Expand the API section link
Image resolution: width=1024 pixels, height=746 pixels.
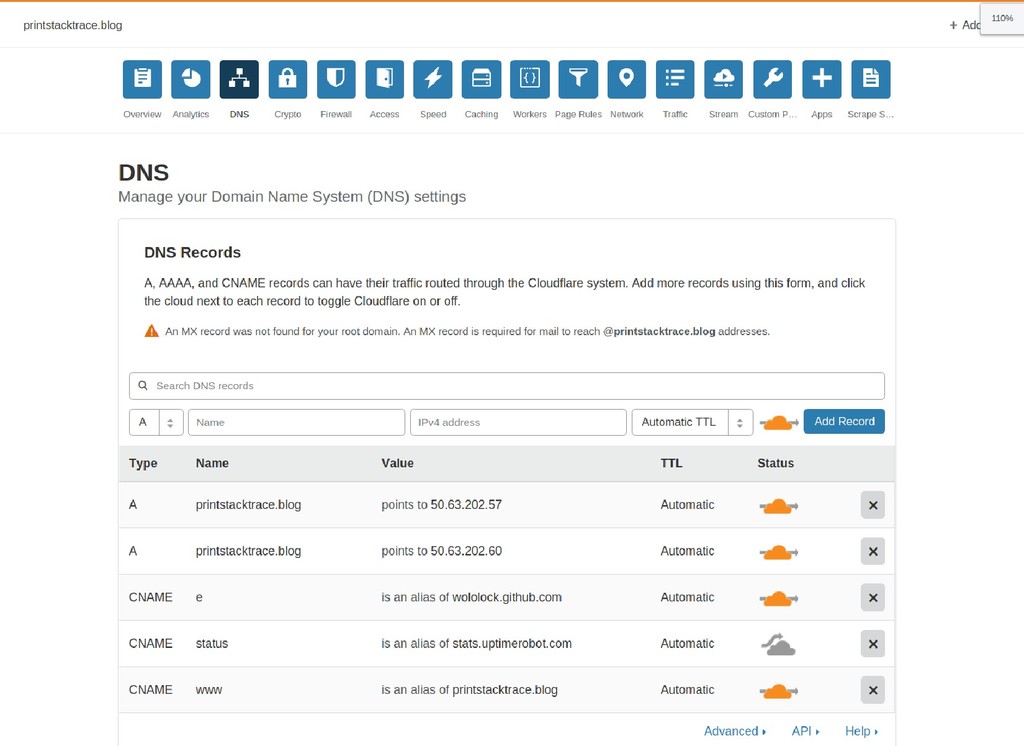point(805,731)
